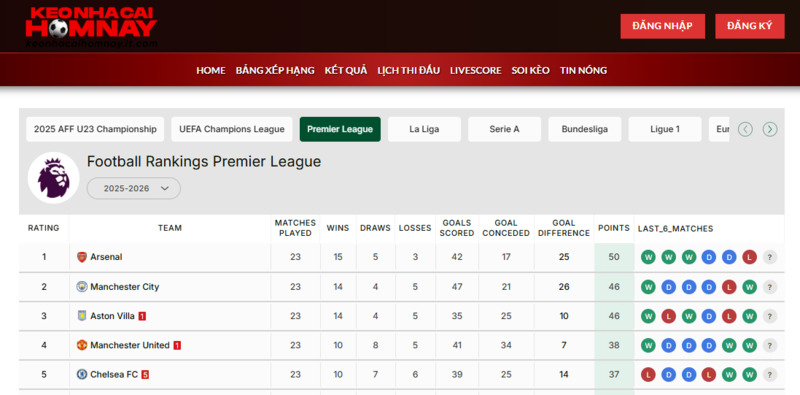Click the red L result badge in the Manchester City row
The image size is (800, 395).
tap(729, 287)
